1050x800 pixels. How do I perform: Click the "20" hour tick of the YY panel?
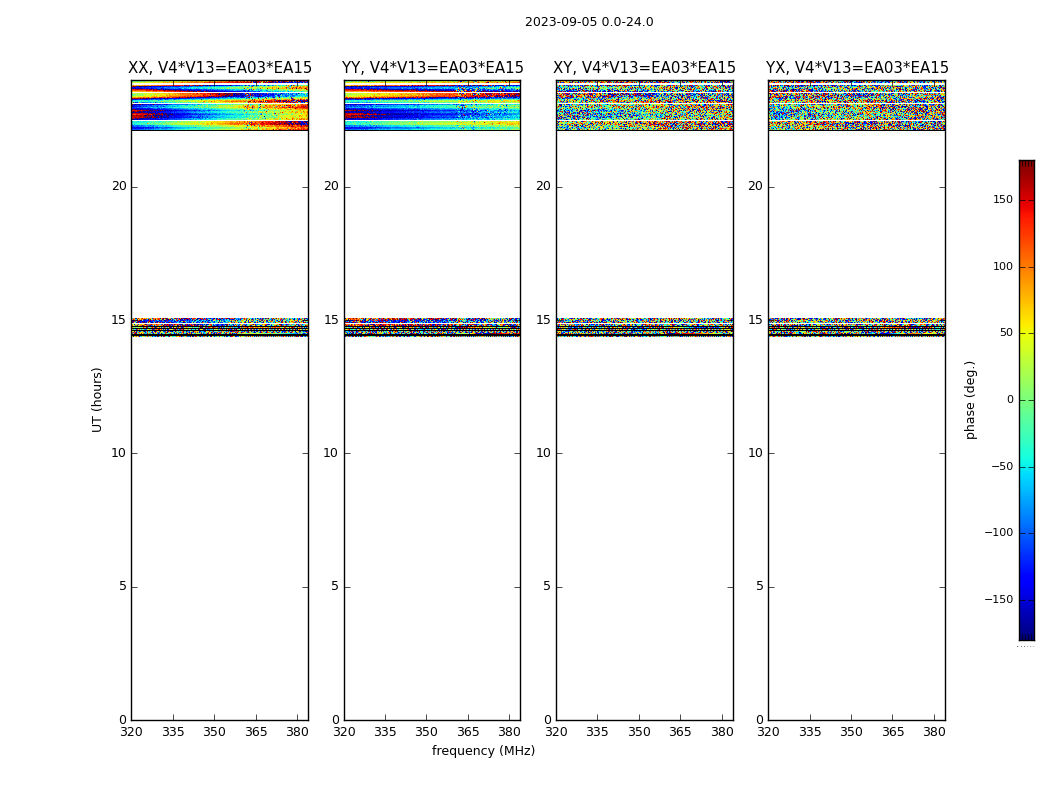331,186
